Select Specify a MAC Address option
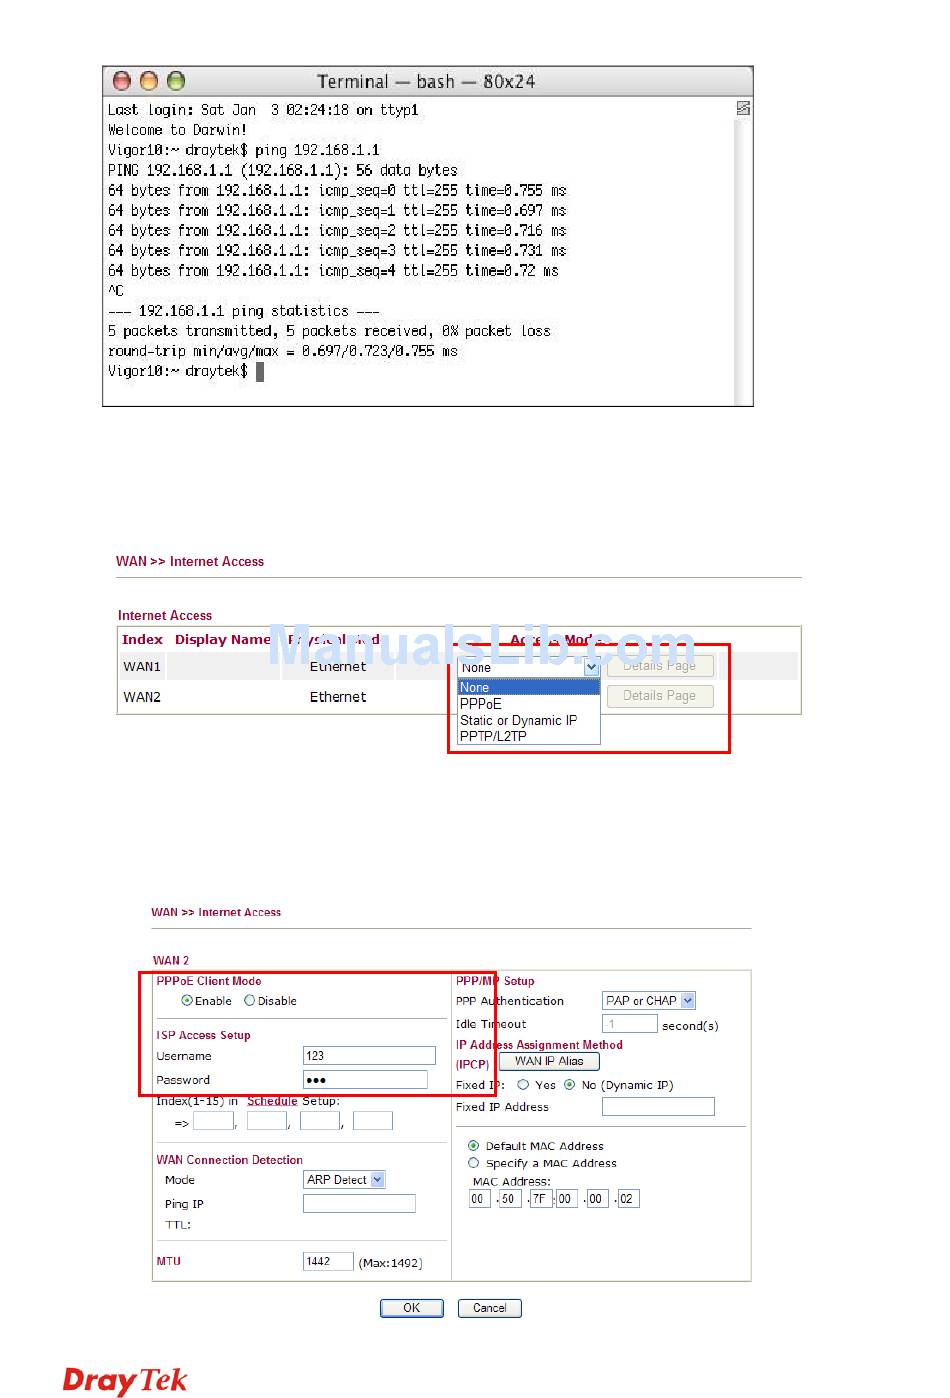Image resolution: width=950 pixels, height=1398 pixels. coord(474,1163)
